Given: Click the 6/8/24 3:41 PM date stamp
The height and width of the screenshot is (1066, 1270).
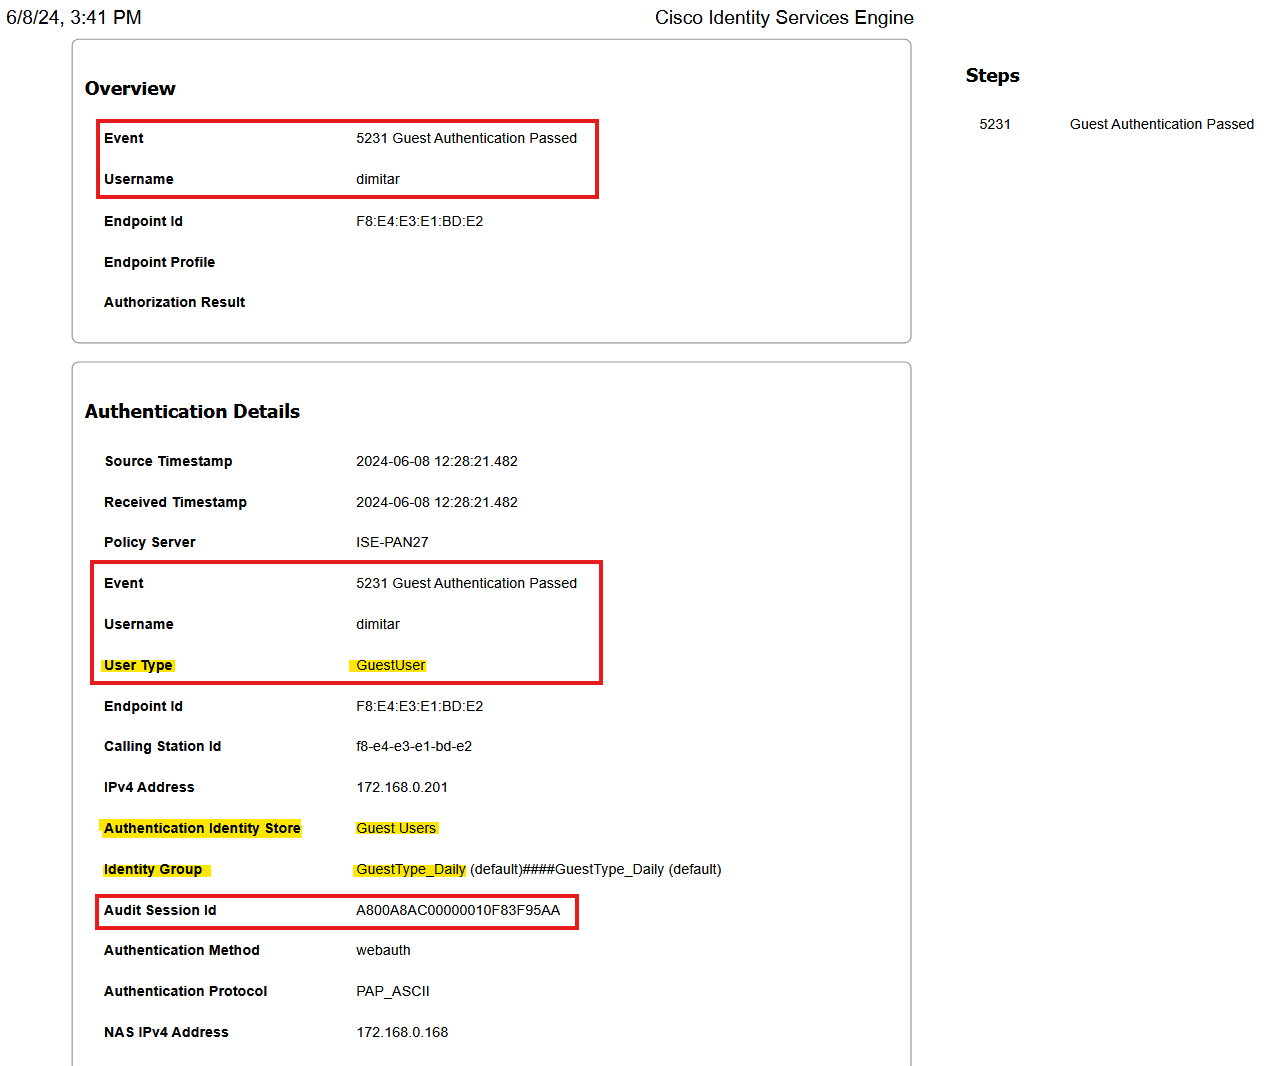Looking at the screenshot, I should pos(74,18).
